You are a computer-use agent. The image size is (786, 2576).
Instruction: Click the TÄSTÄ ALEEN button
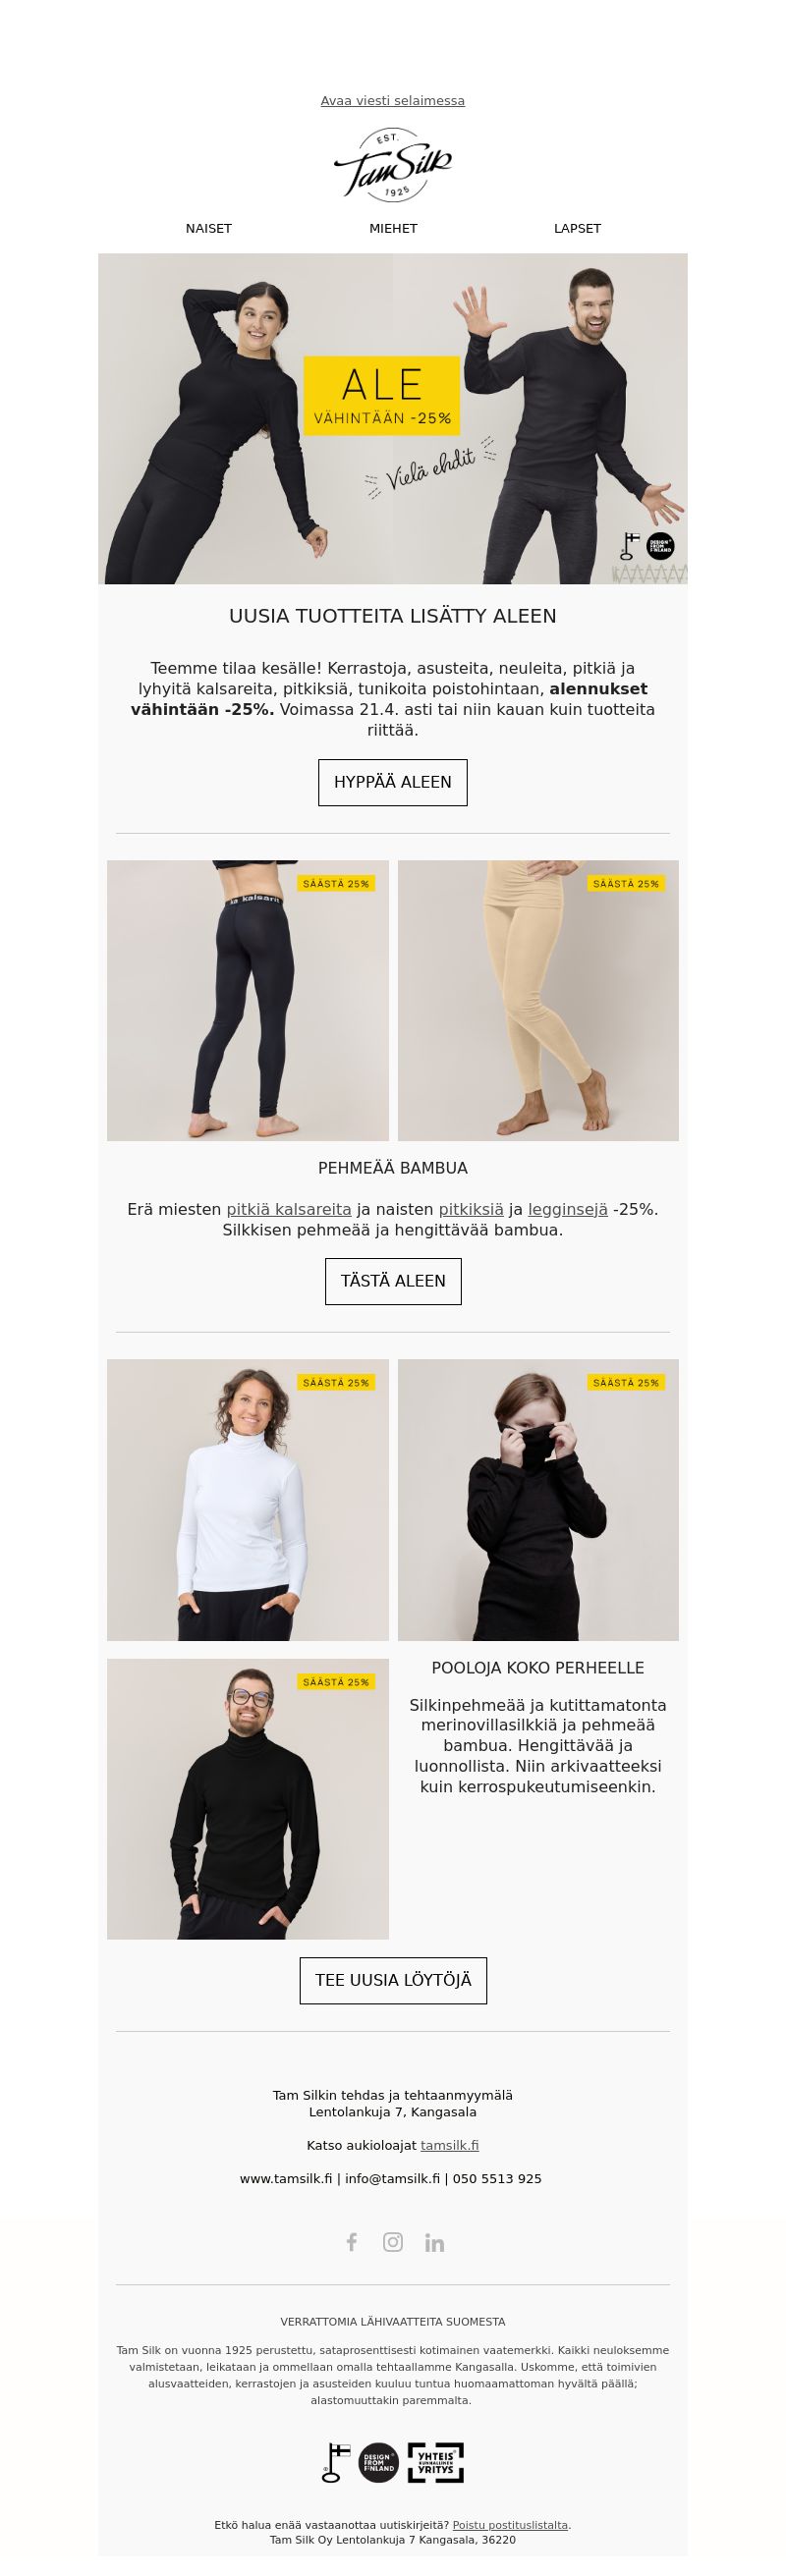click(x=393, y=1281)
